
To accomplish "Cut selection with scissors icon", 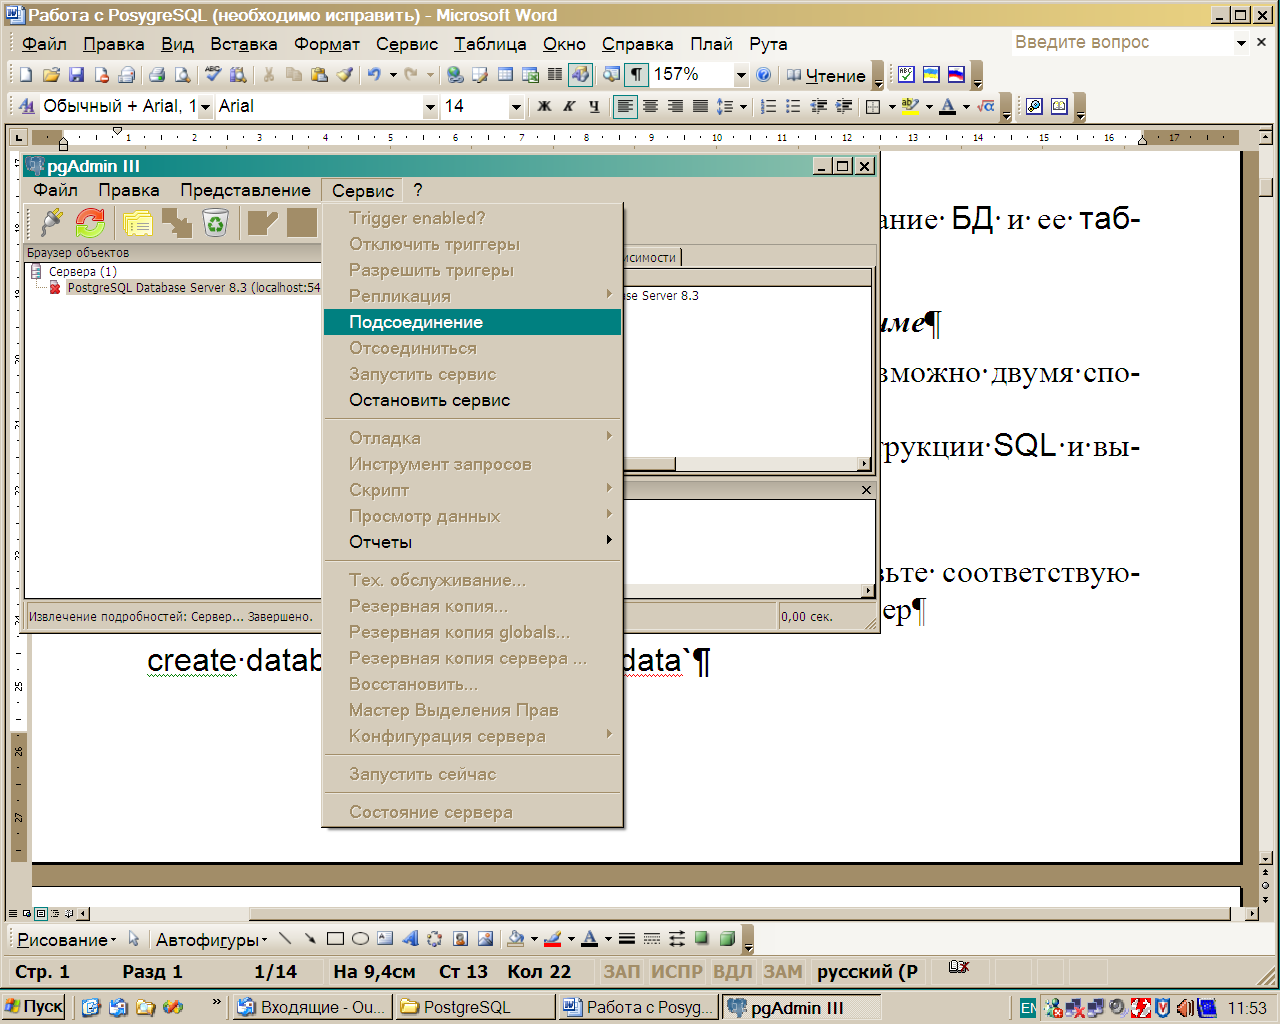I will (x=268, y=75).
